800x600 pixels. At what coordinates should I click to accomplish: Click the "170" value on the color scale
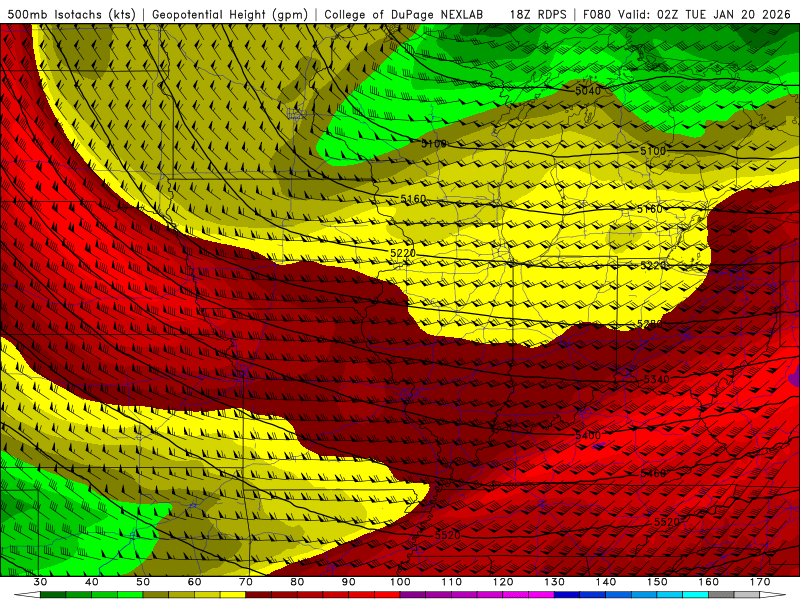[760, 582]
